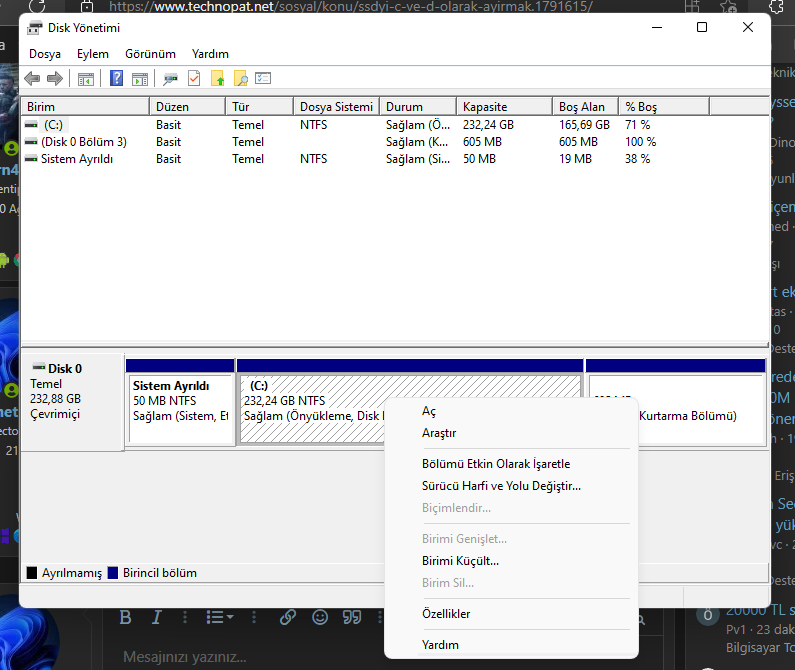Click the rescan disks drive icon
Image resolution: width=795 pixels, height=670 pixels.
coord(170,79)
